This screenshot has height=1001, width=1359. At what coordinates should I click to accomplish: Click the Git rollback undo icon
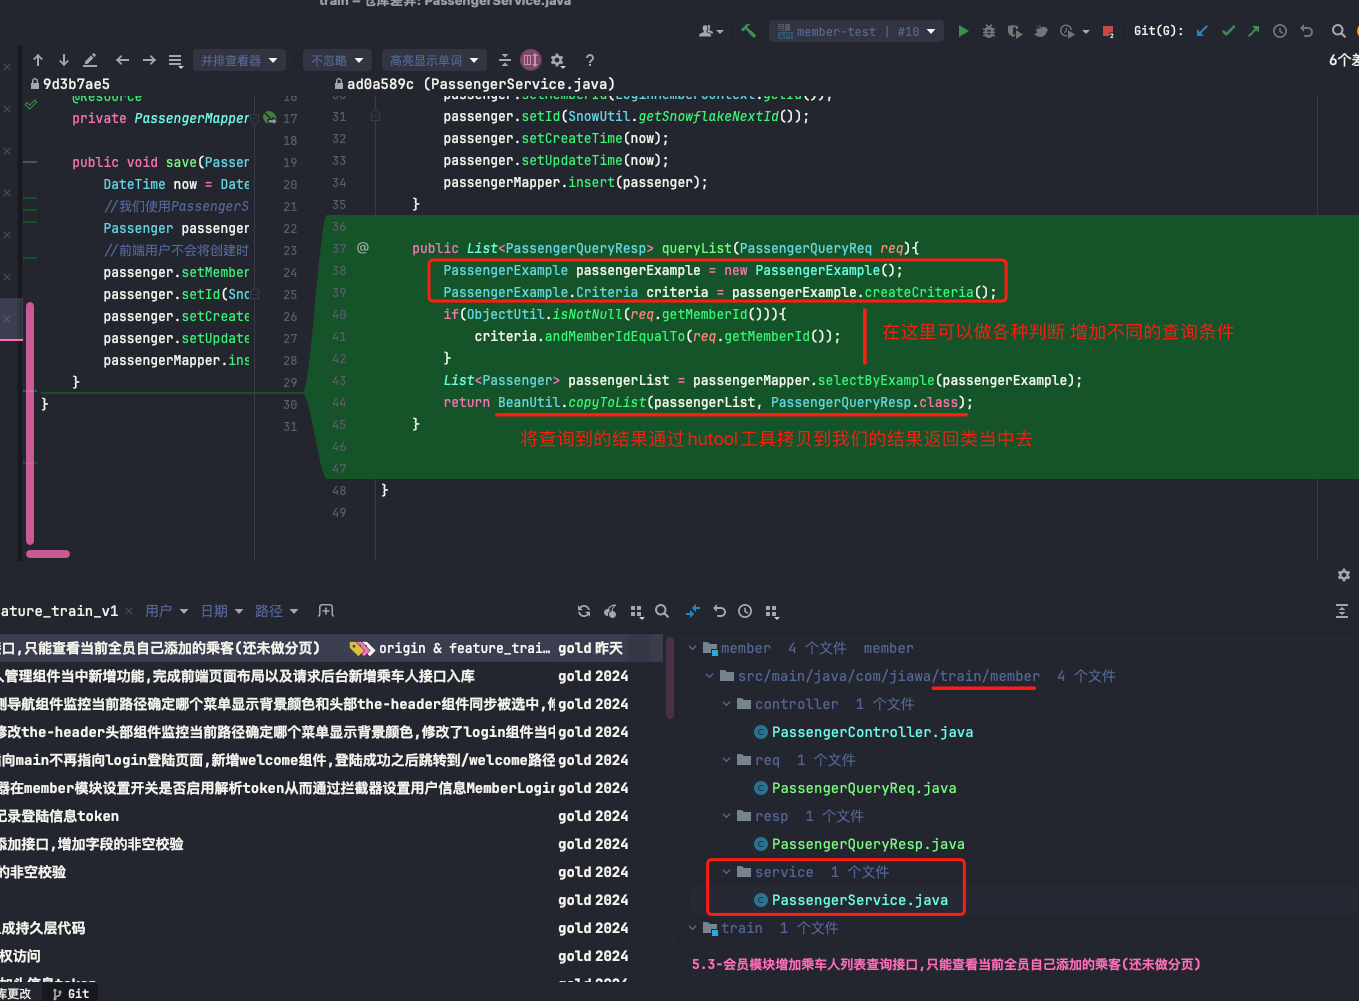click(1306, 31)
